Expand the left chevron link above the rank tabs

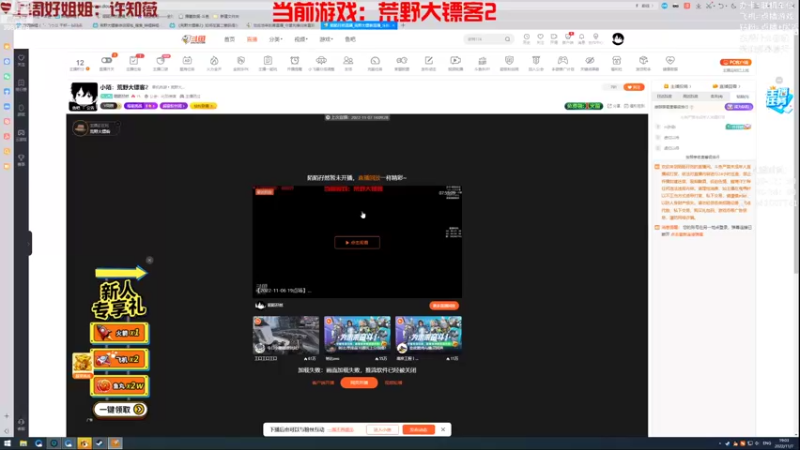(677, 86)
